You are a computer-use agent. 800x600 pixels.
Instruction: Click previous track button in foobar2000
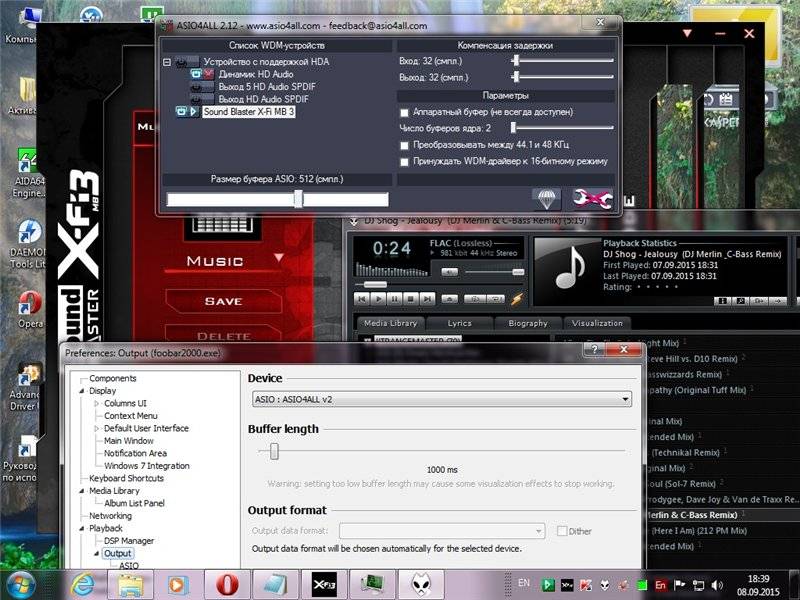tap(362, 299)
